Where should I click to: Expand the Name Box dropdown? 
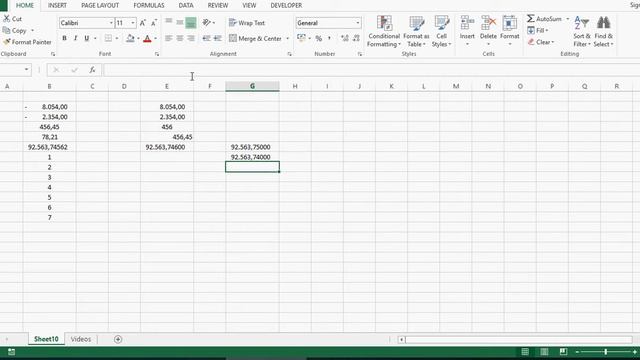point(27,69)
